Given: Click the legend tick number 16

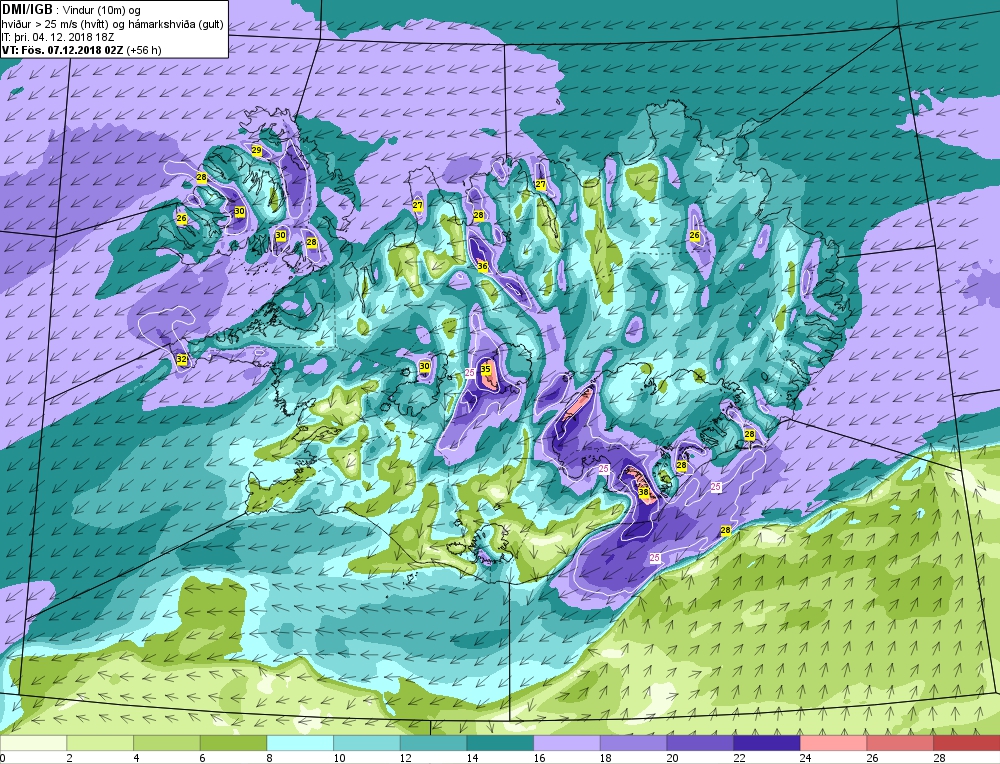Looking at the screenshot, I should pos(540,758).
